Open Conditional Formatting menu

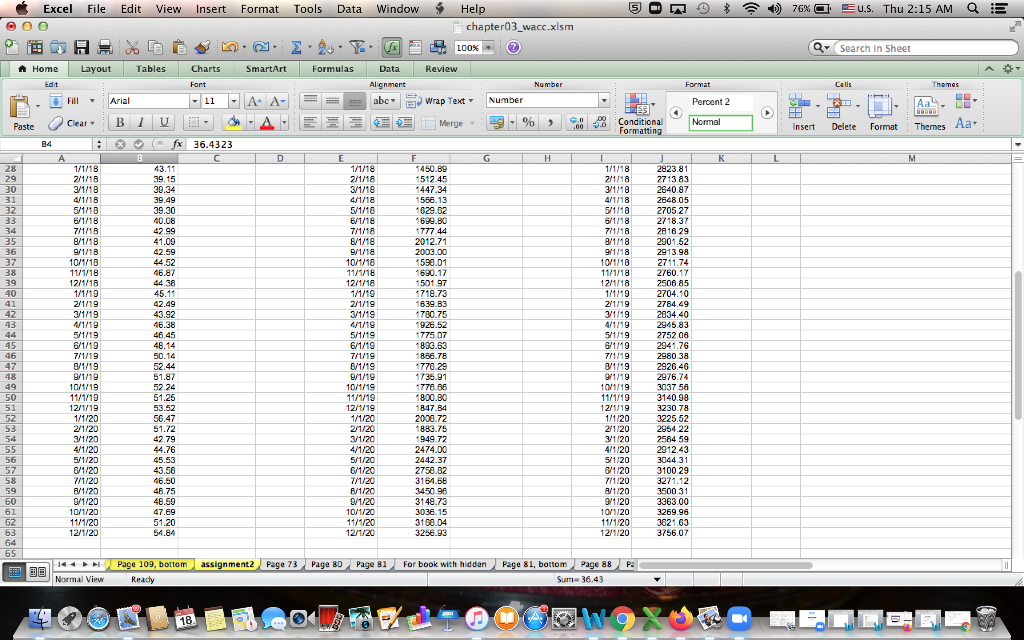[639, 113]
